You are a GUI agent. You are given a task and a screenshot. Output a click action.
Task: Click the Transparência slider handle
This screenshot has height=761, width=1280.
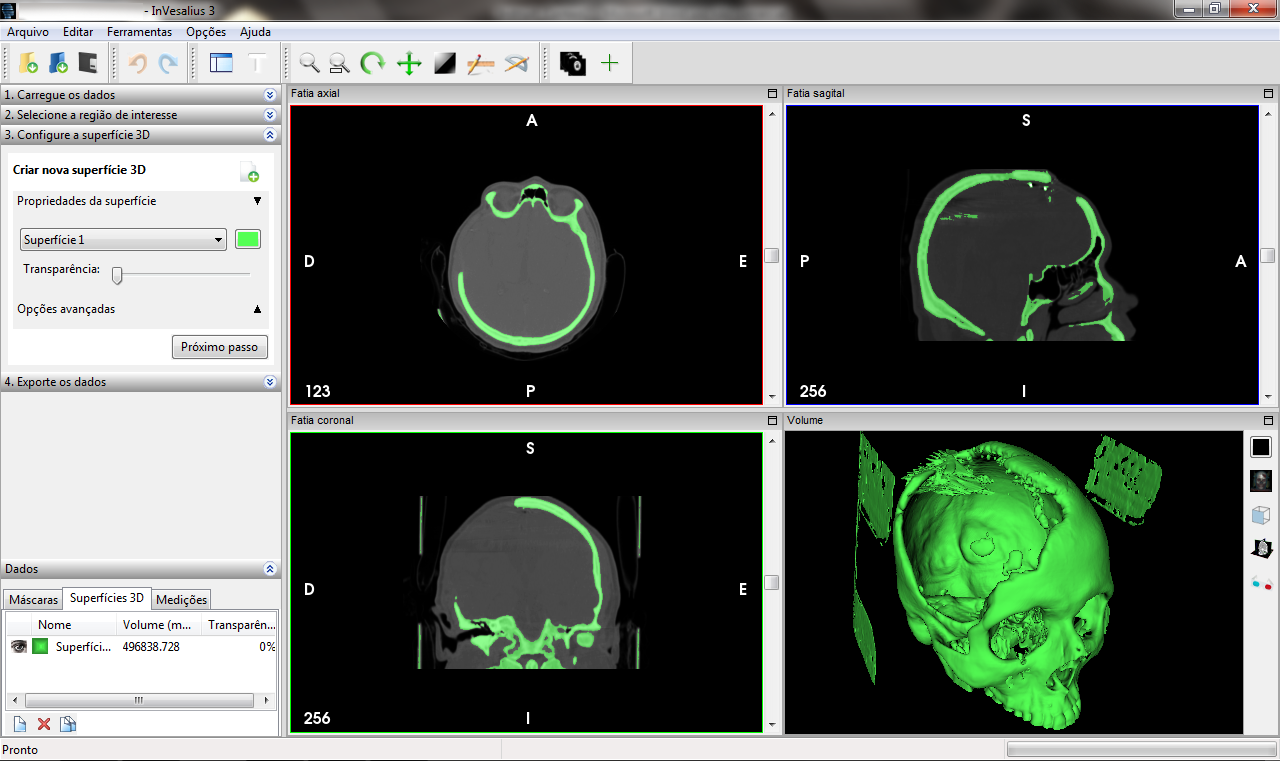click(117, 275)
